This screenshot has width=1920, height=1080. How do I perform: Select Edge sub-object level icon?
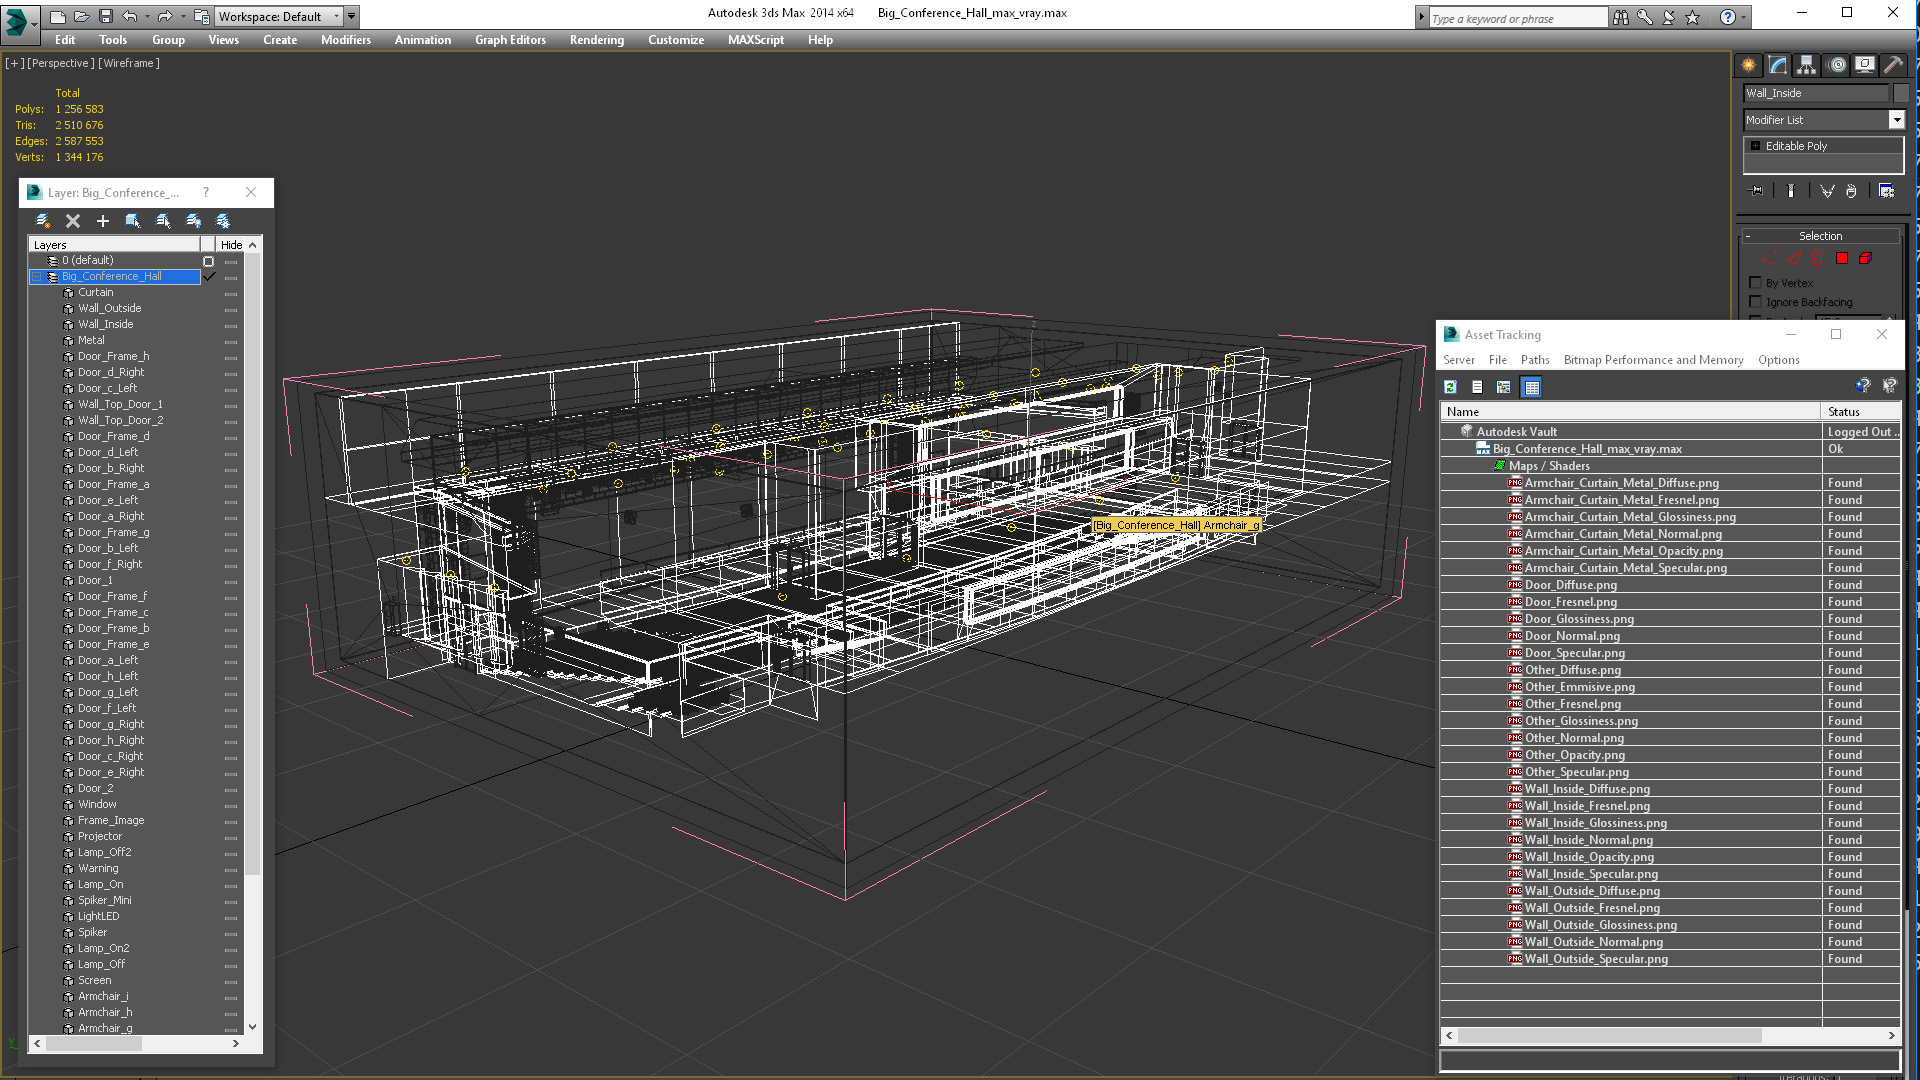point(1794,258)
